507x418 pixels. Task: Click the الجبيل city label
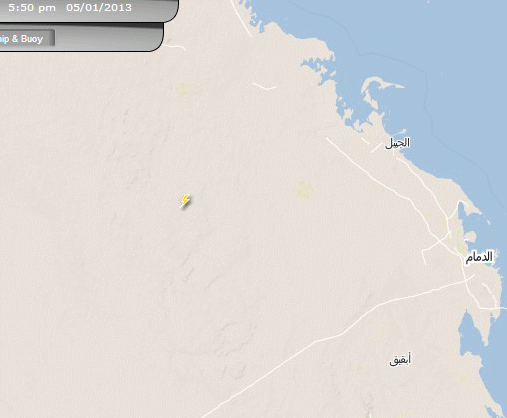pos(397,143)
